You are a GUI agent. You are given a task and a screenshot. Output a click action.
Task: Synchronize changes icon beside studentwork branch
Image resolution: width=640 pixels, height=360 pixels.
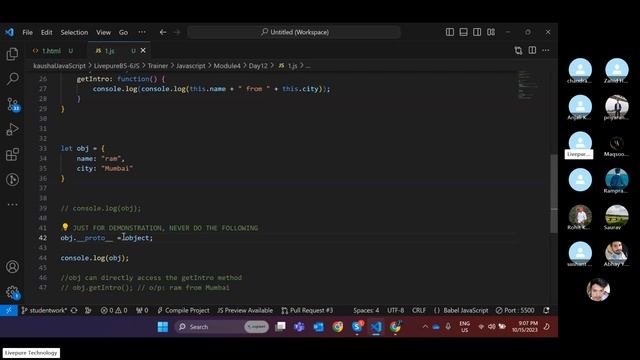pos(74,311)
